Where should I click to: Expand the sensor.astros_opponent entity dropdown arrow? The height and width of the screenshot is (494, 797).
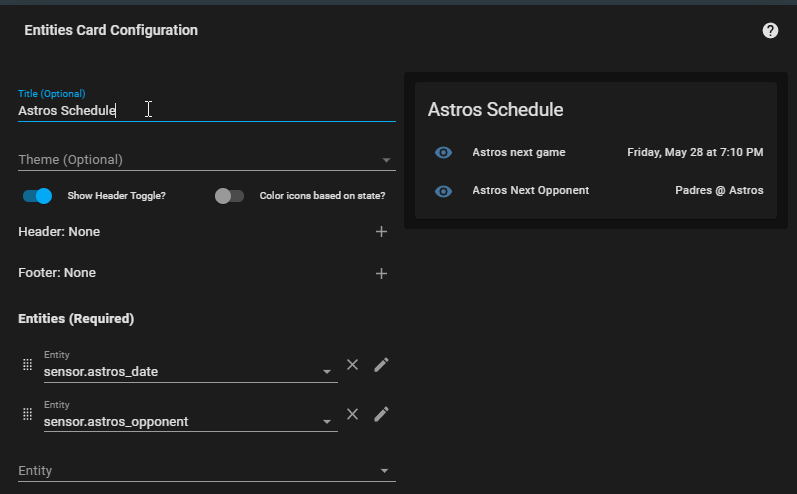(x=327, y=422)
